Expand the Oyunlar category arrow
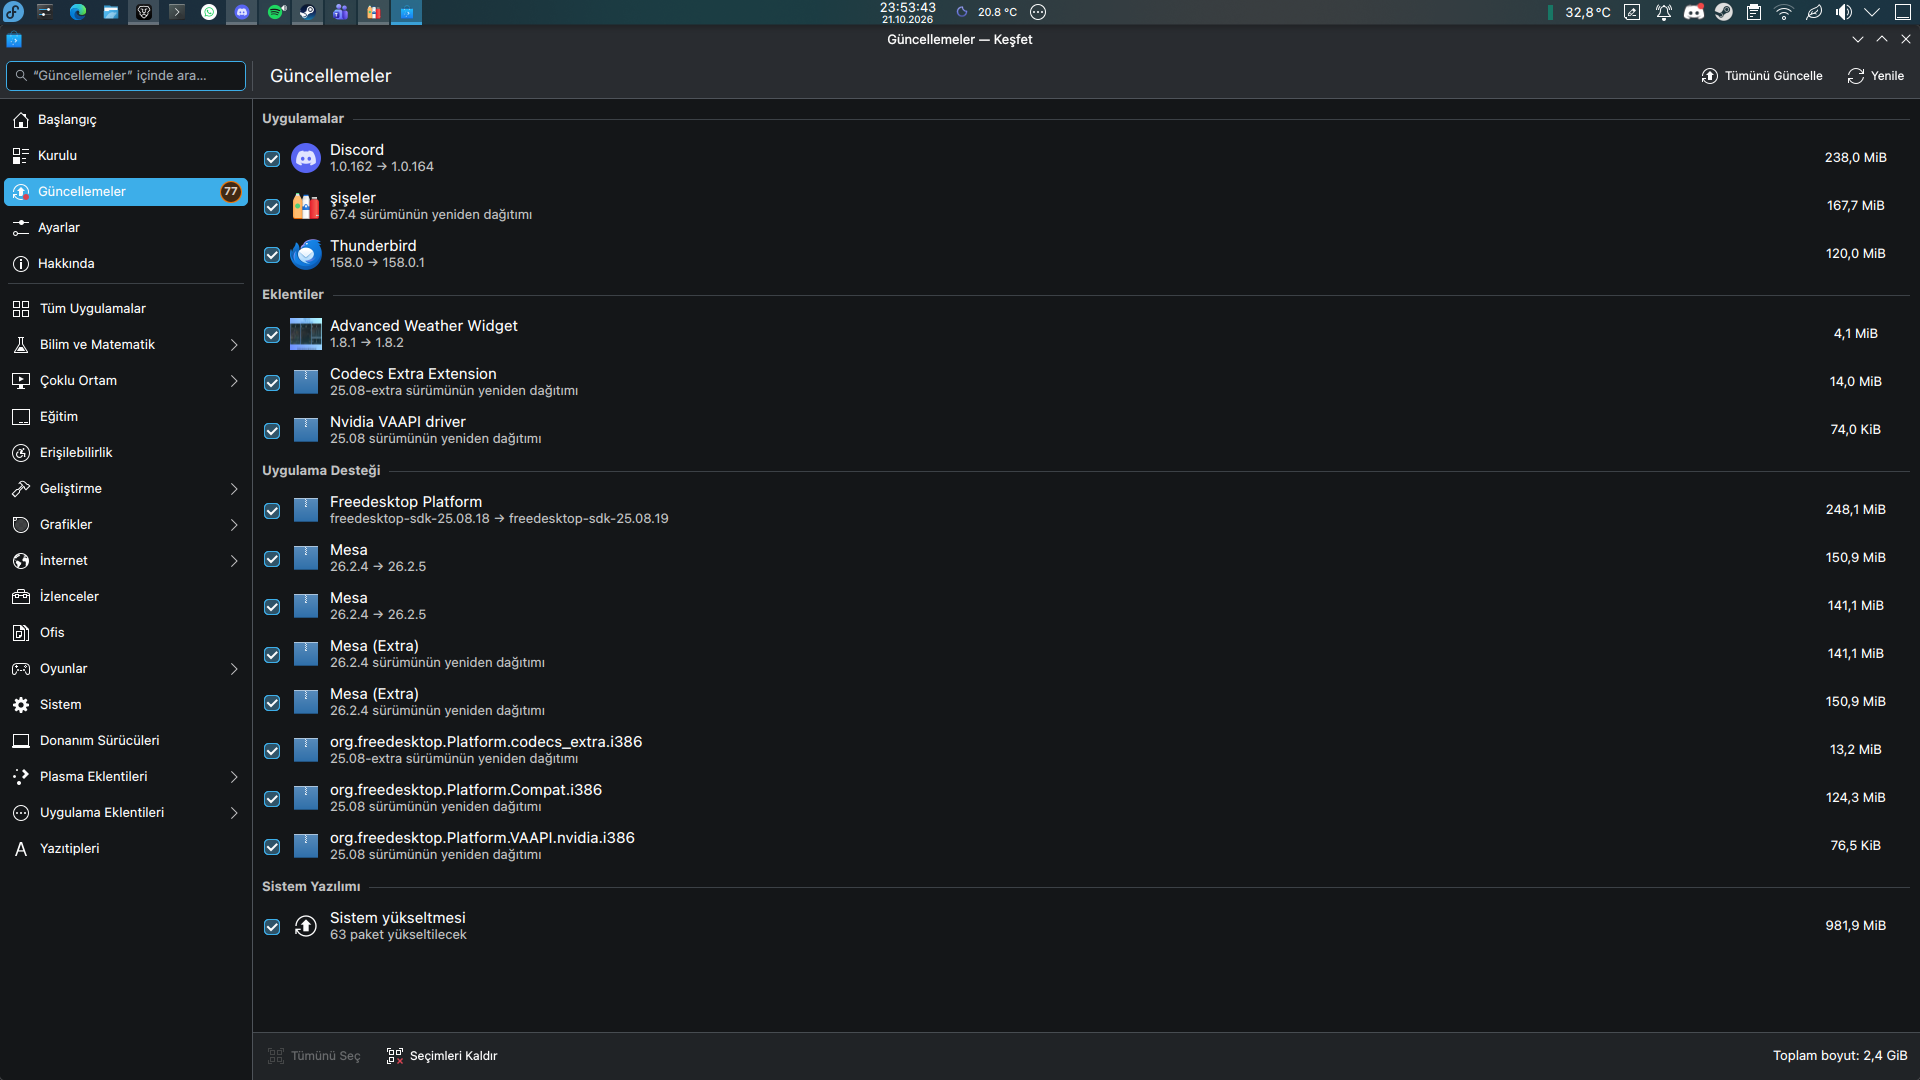Screen dimensions: 1920x1080 [234, 669]
